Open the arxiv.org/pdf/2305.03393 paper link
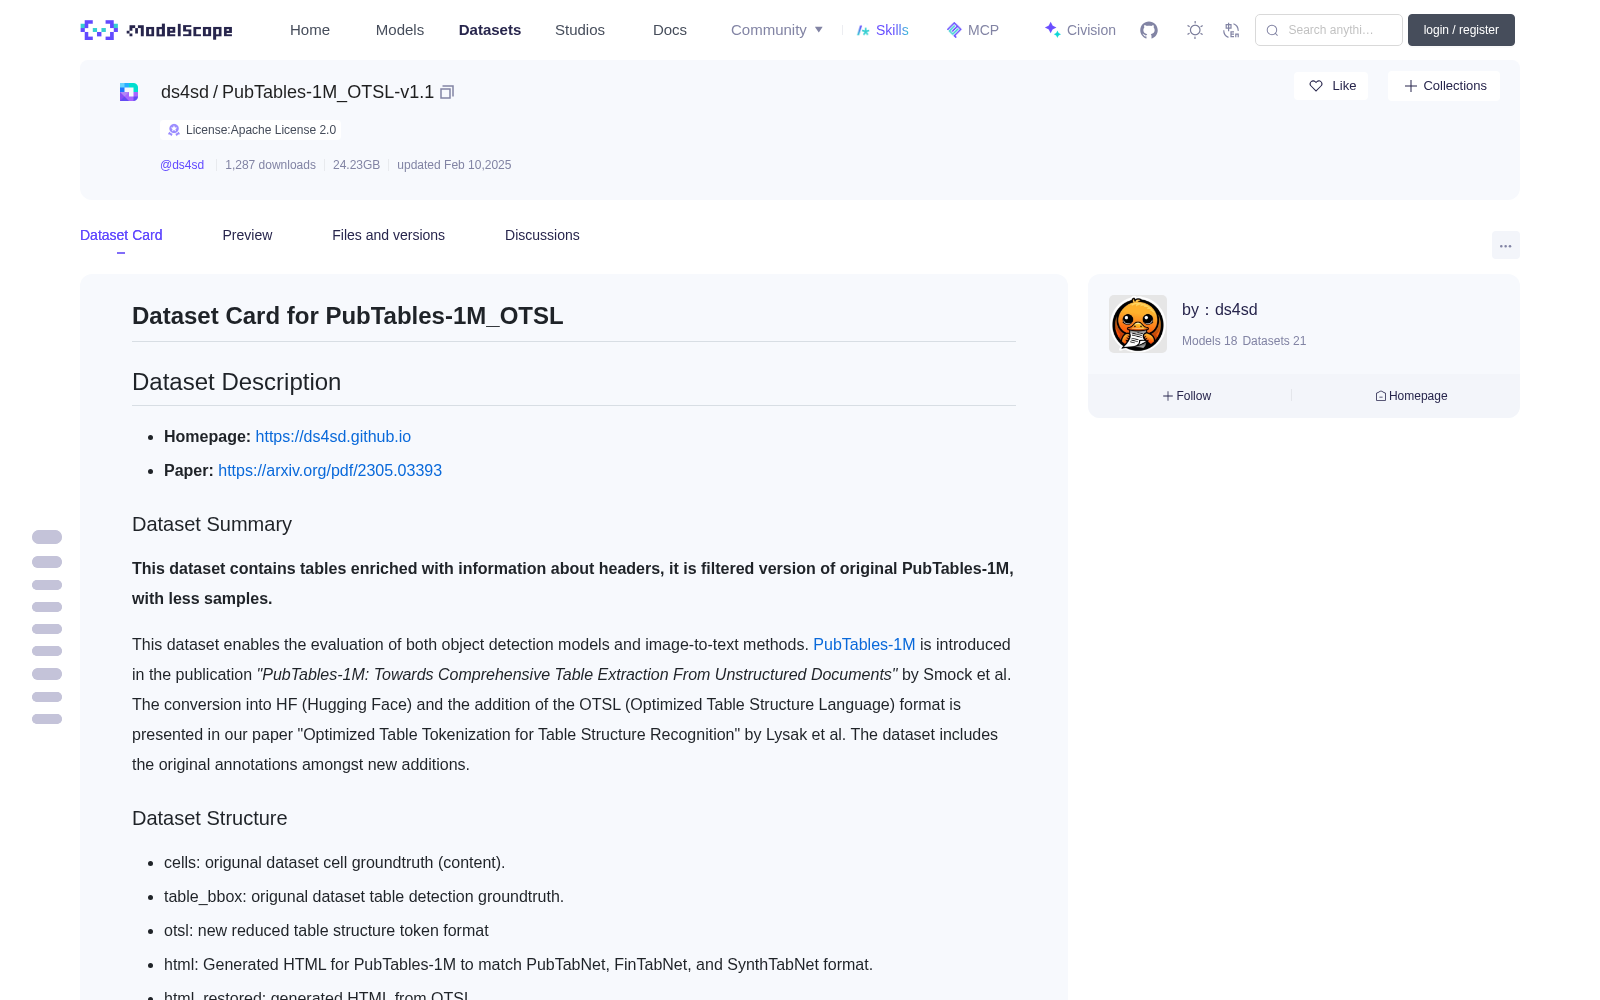 tap(330, 471)
